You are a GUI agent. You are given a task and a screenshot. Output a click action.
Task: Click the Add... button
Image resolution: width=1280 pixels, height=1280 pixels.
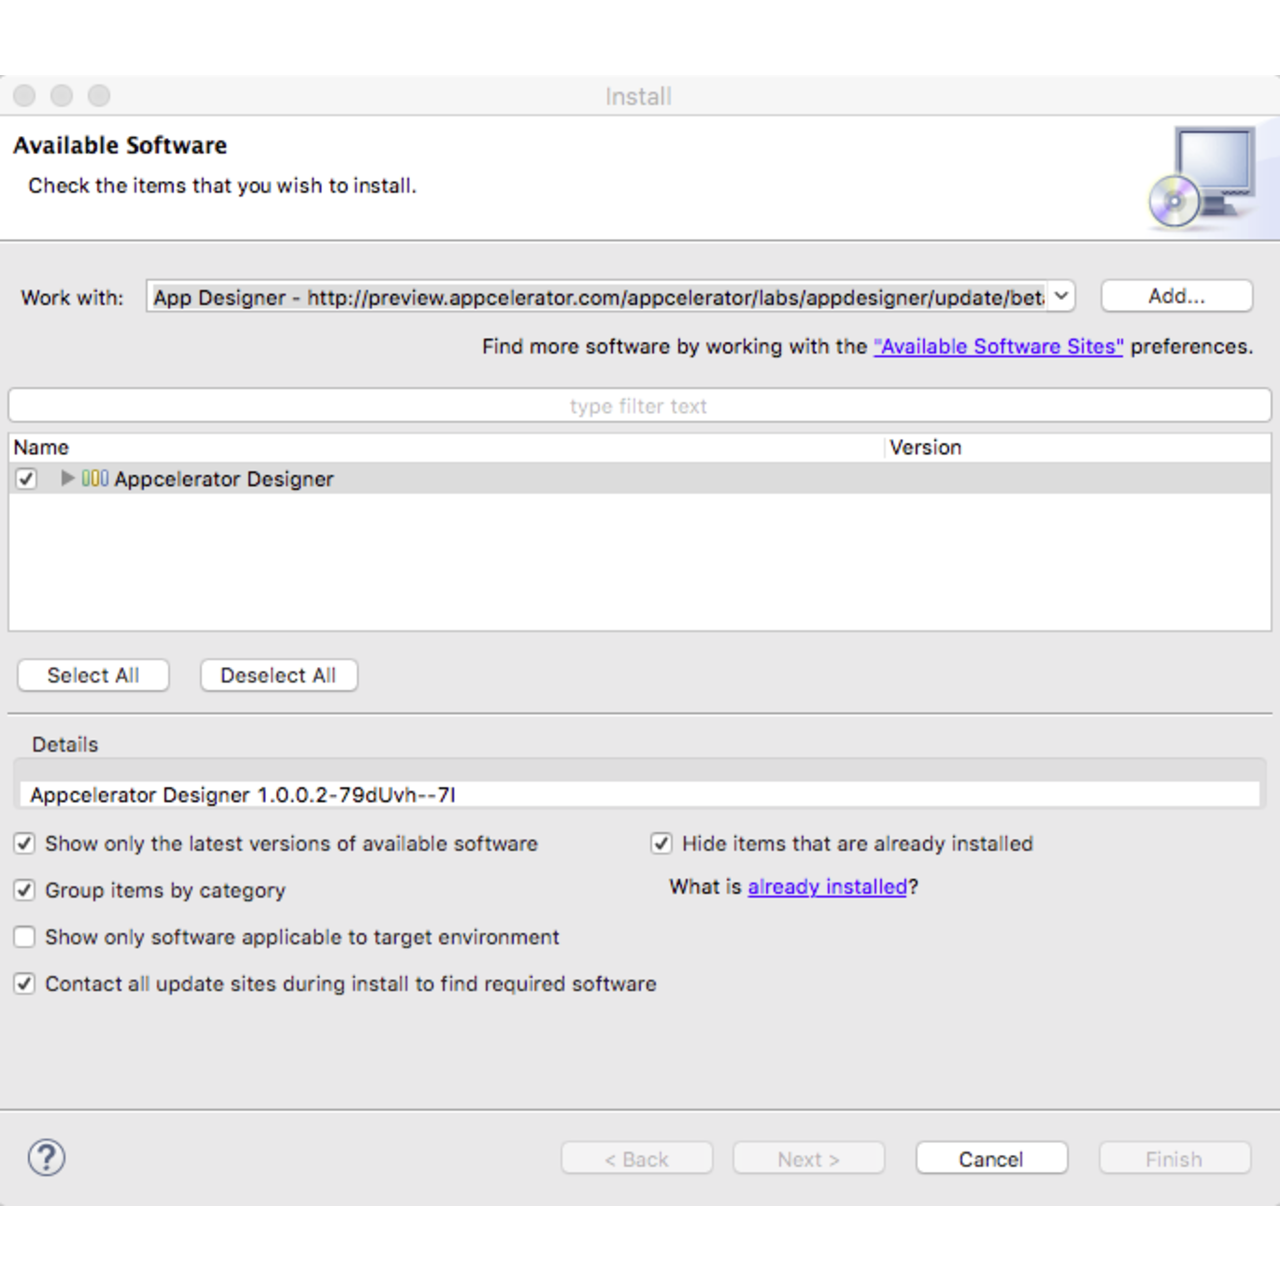point(1177,295)
